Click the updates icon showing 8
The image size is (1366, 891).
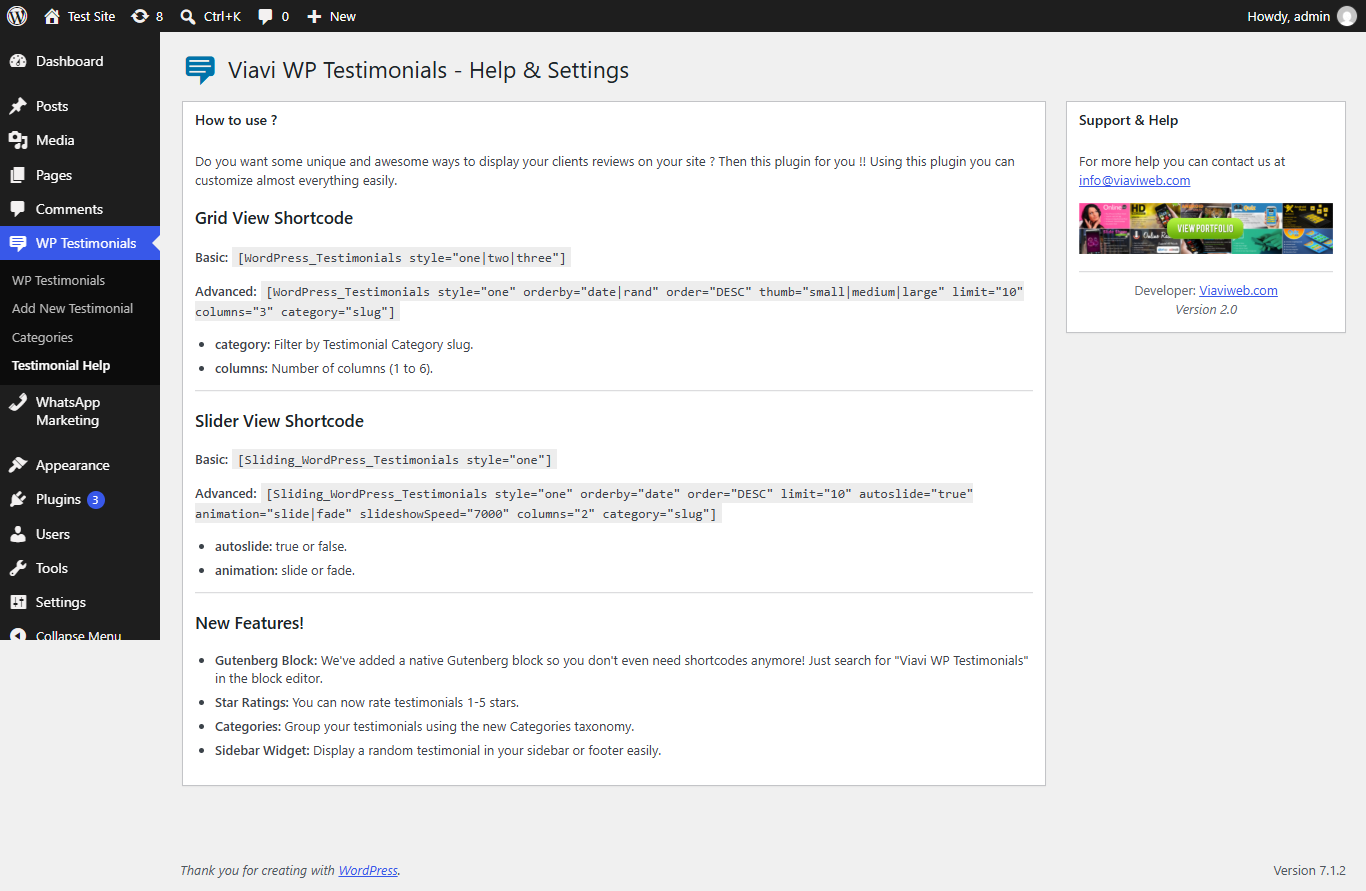tap(140, 16)
